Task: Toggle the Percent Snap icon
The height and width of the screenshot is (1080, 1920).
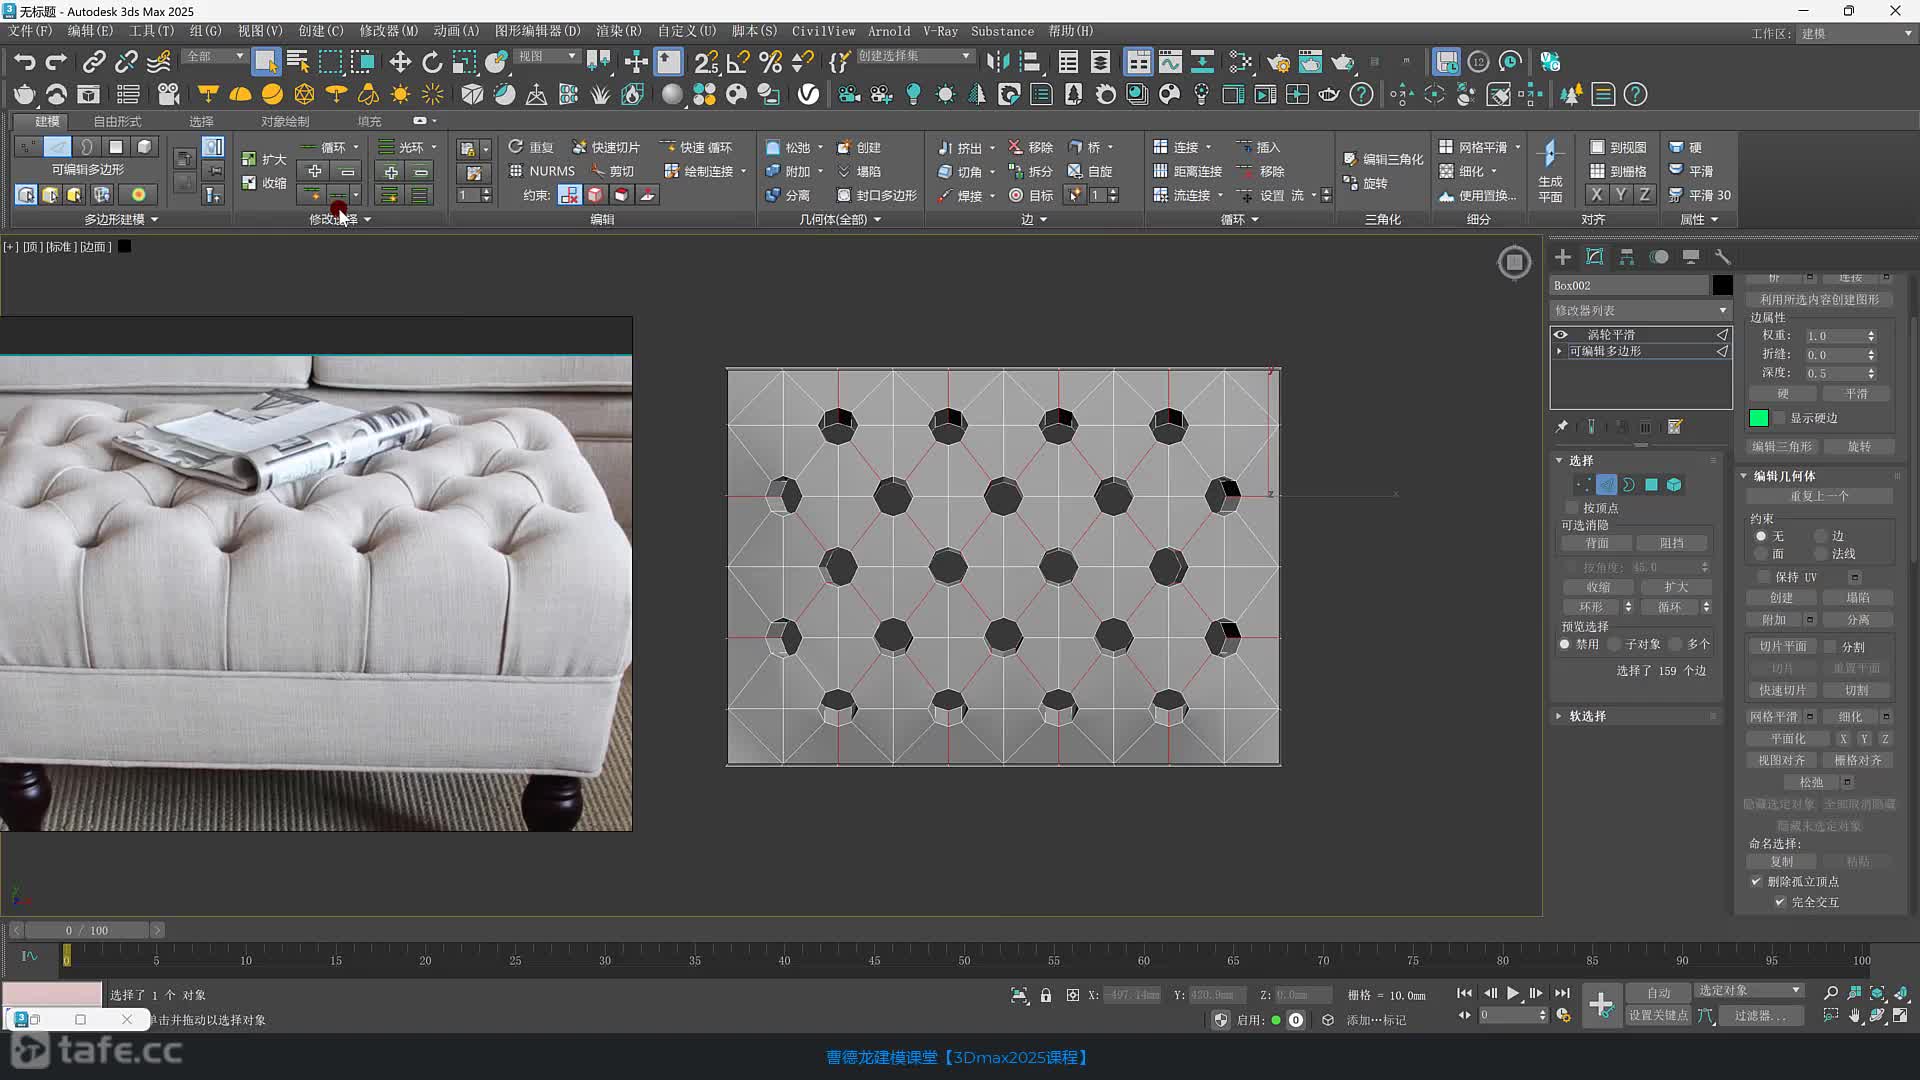Action: pyautogui.click(x=770, y=62)
